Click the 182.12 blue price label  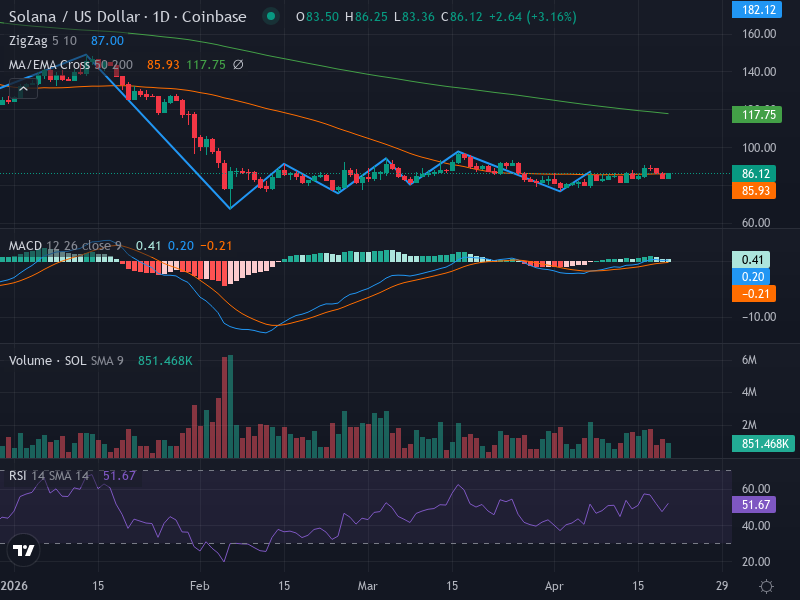(x=757, y=10)
